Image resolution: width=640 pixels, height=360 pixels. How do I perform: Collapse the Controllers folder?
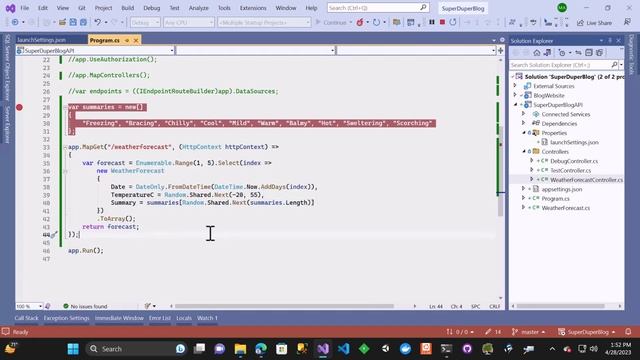point(524,151)
